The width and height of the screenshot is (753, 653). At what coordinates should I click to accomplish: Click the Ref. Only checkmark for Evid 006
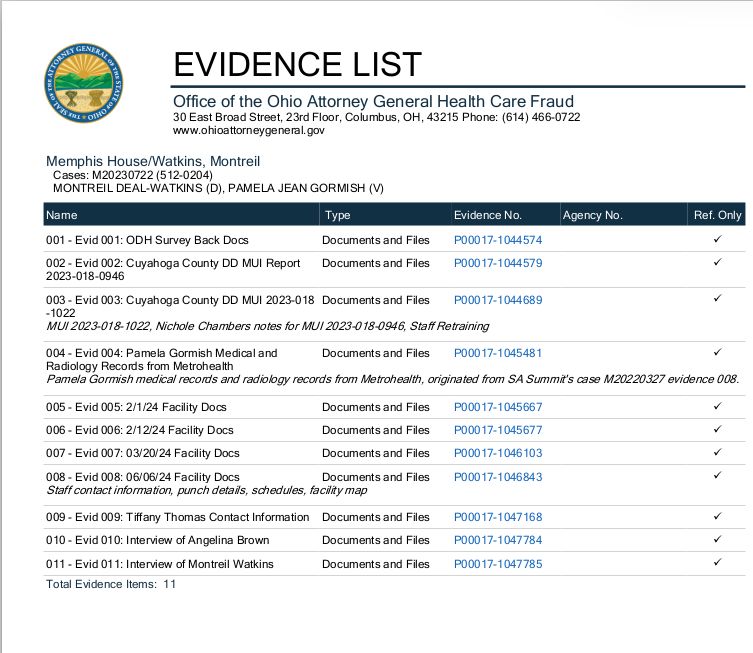click(717, 429)
